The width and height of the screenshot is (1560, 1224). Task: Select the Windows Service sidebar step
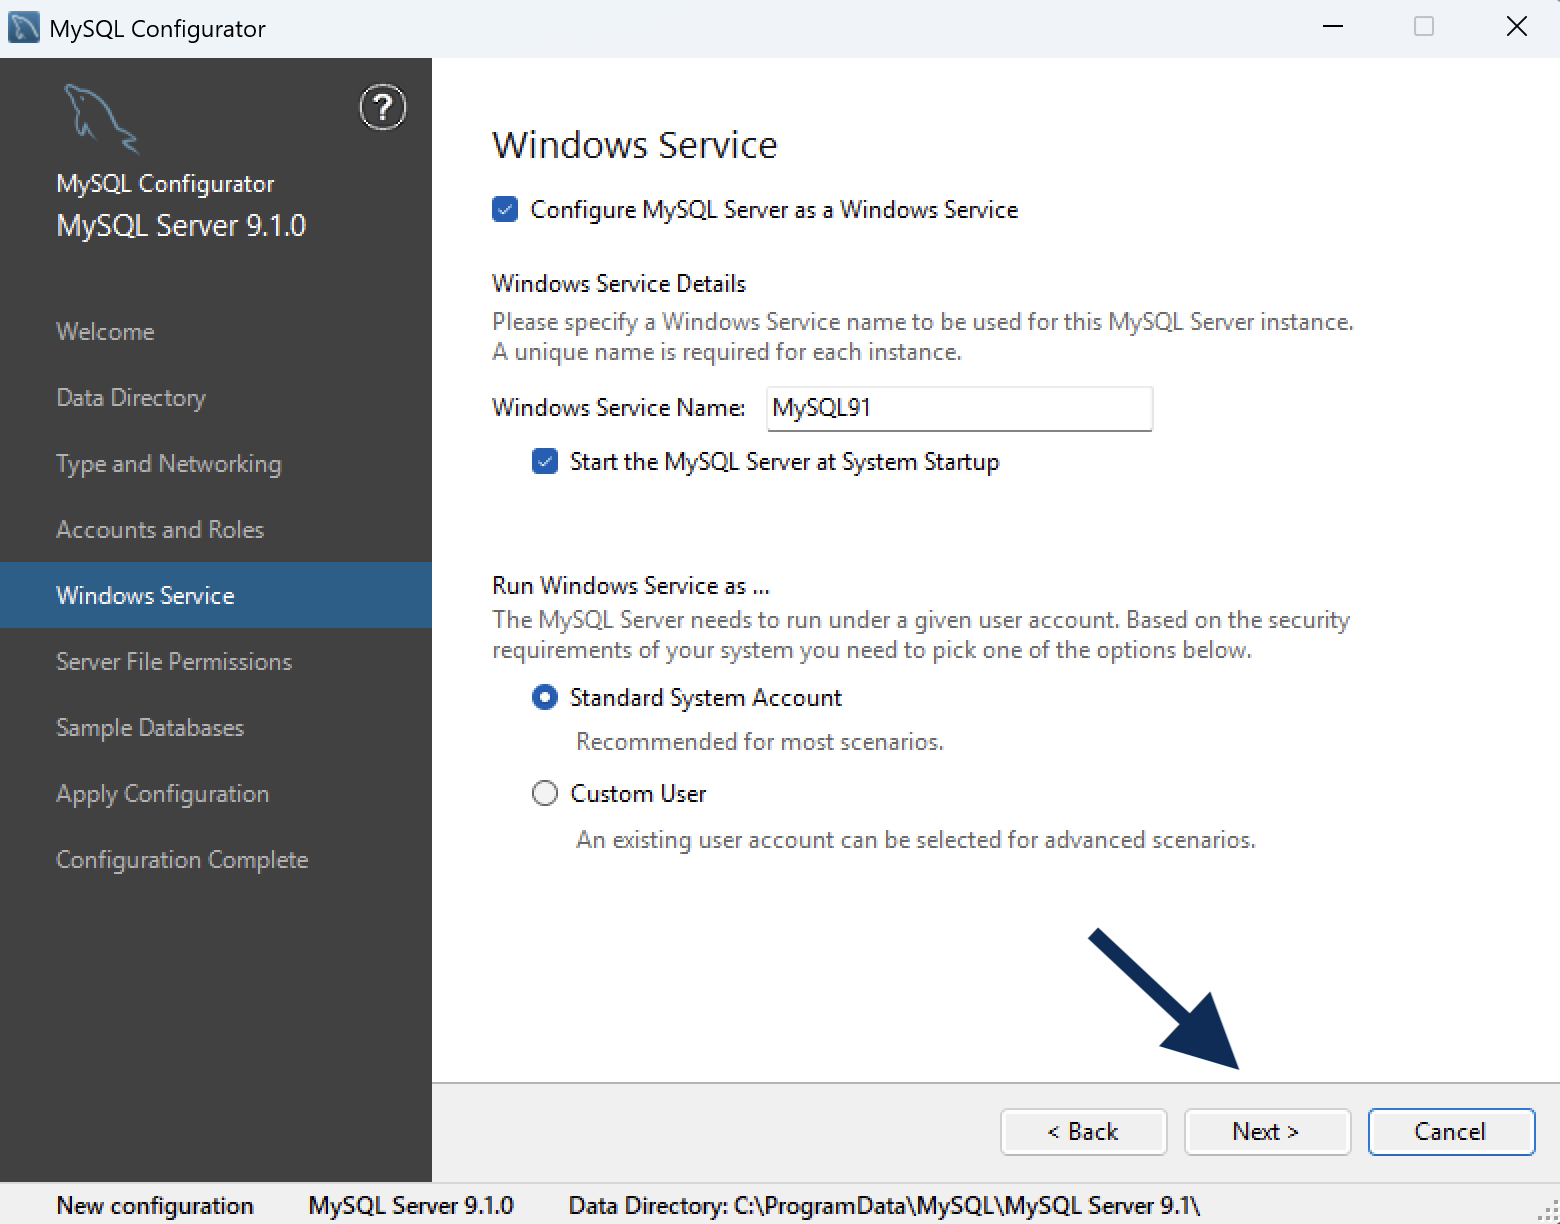(x=216, y=595)
